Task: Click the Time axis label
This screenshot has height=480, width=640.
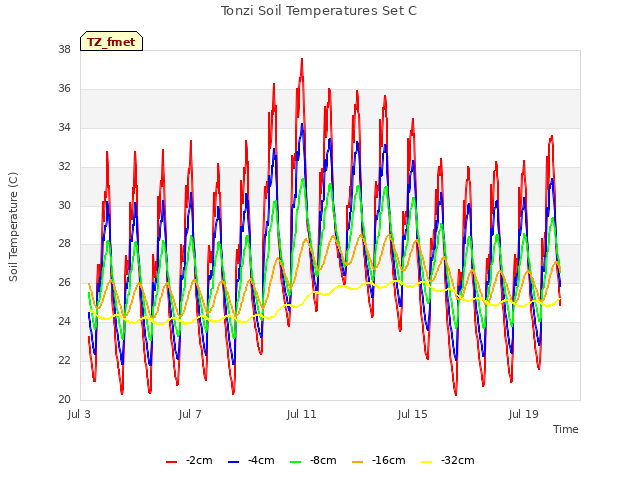Action: click(566, 429)
